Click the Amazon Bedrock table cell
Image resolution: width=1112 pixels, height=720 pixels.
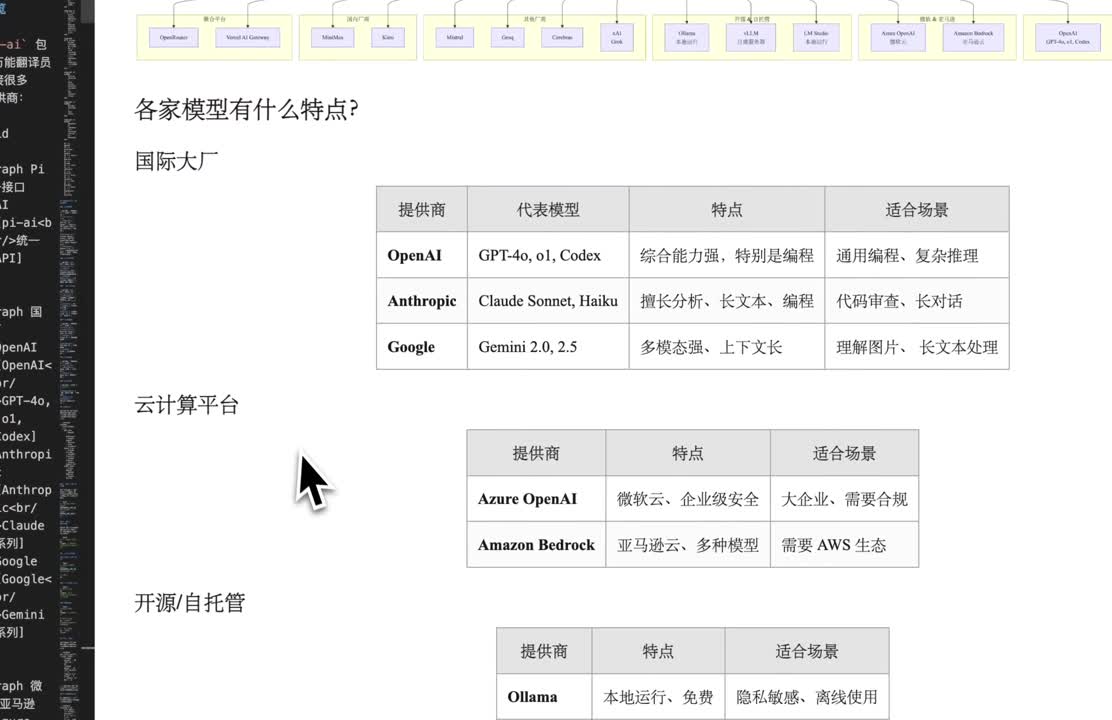536,544
